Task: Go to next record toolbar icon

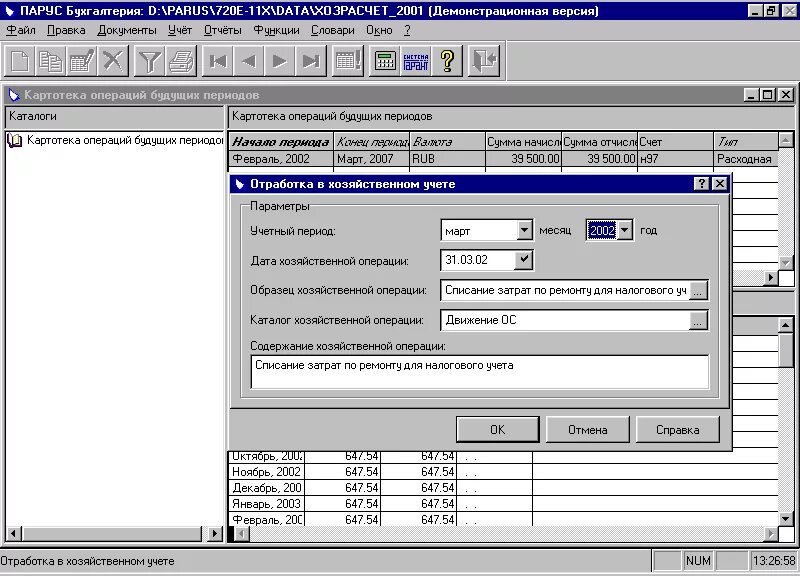Action: click(x=280, y=61)
